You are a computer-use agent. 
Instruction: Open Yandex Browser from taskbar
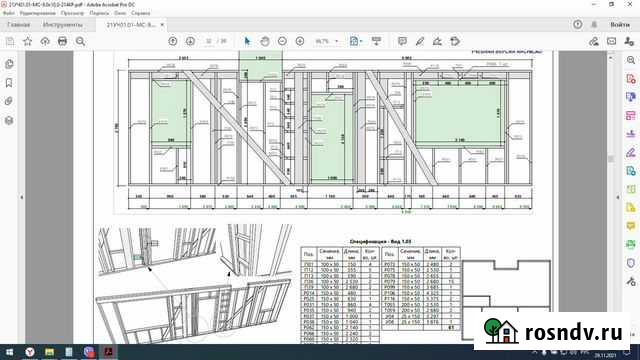[29, 352]
